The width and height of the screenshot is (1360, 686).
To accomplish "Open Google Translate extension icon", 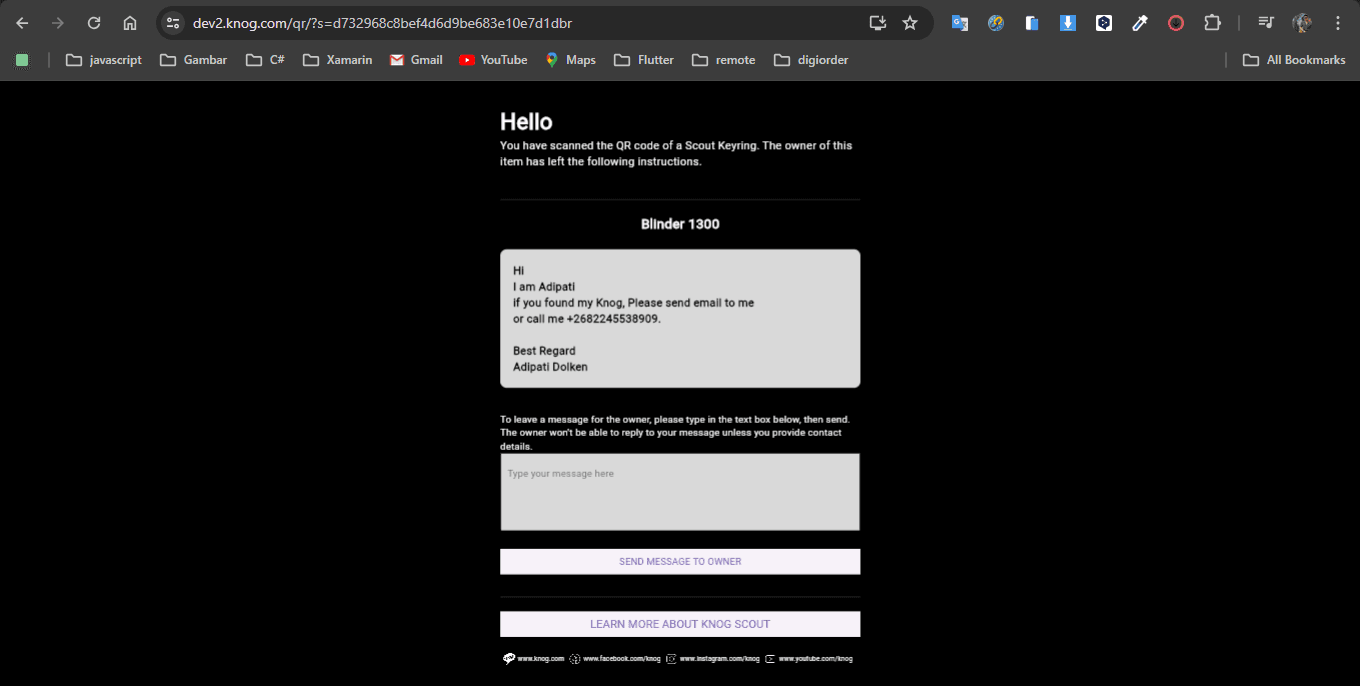I will (960, 23).
